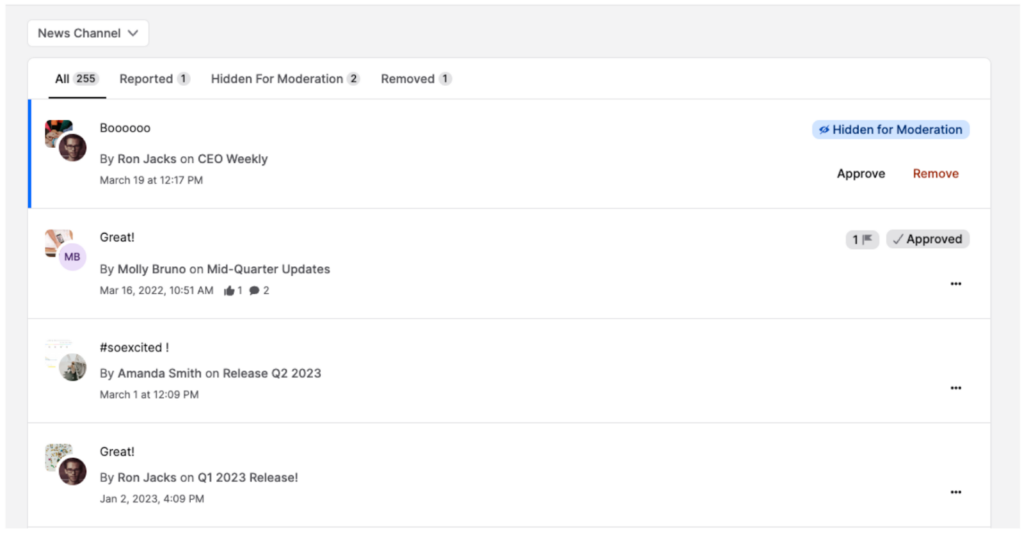
Task: Open more options for the Q1 2023 Release comment
Action: [x=955, y=492]
